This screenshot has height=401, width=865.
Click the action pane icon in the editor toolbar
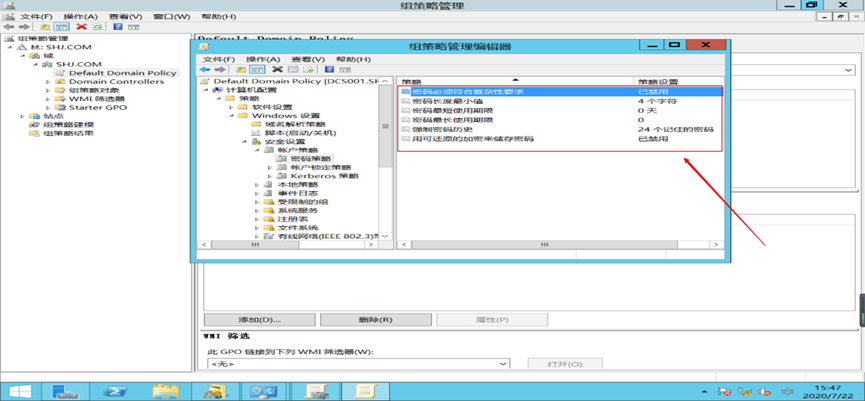tap(345, 69)
